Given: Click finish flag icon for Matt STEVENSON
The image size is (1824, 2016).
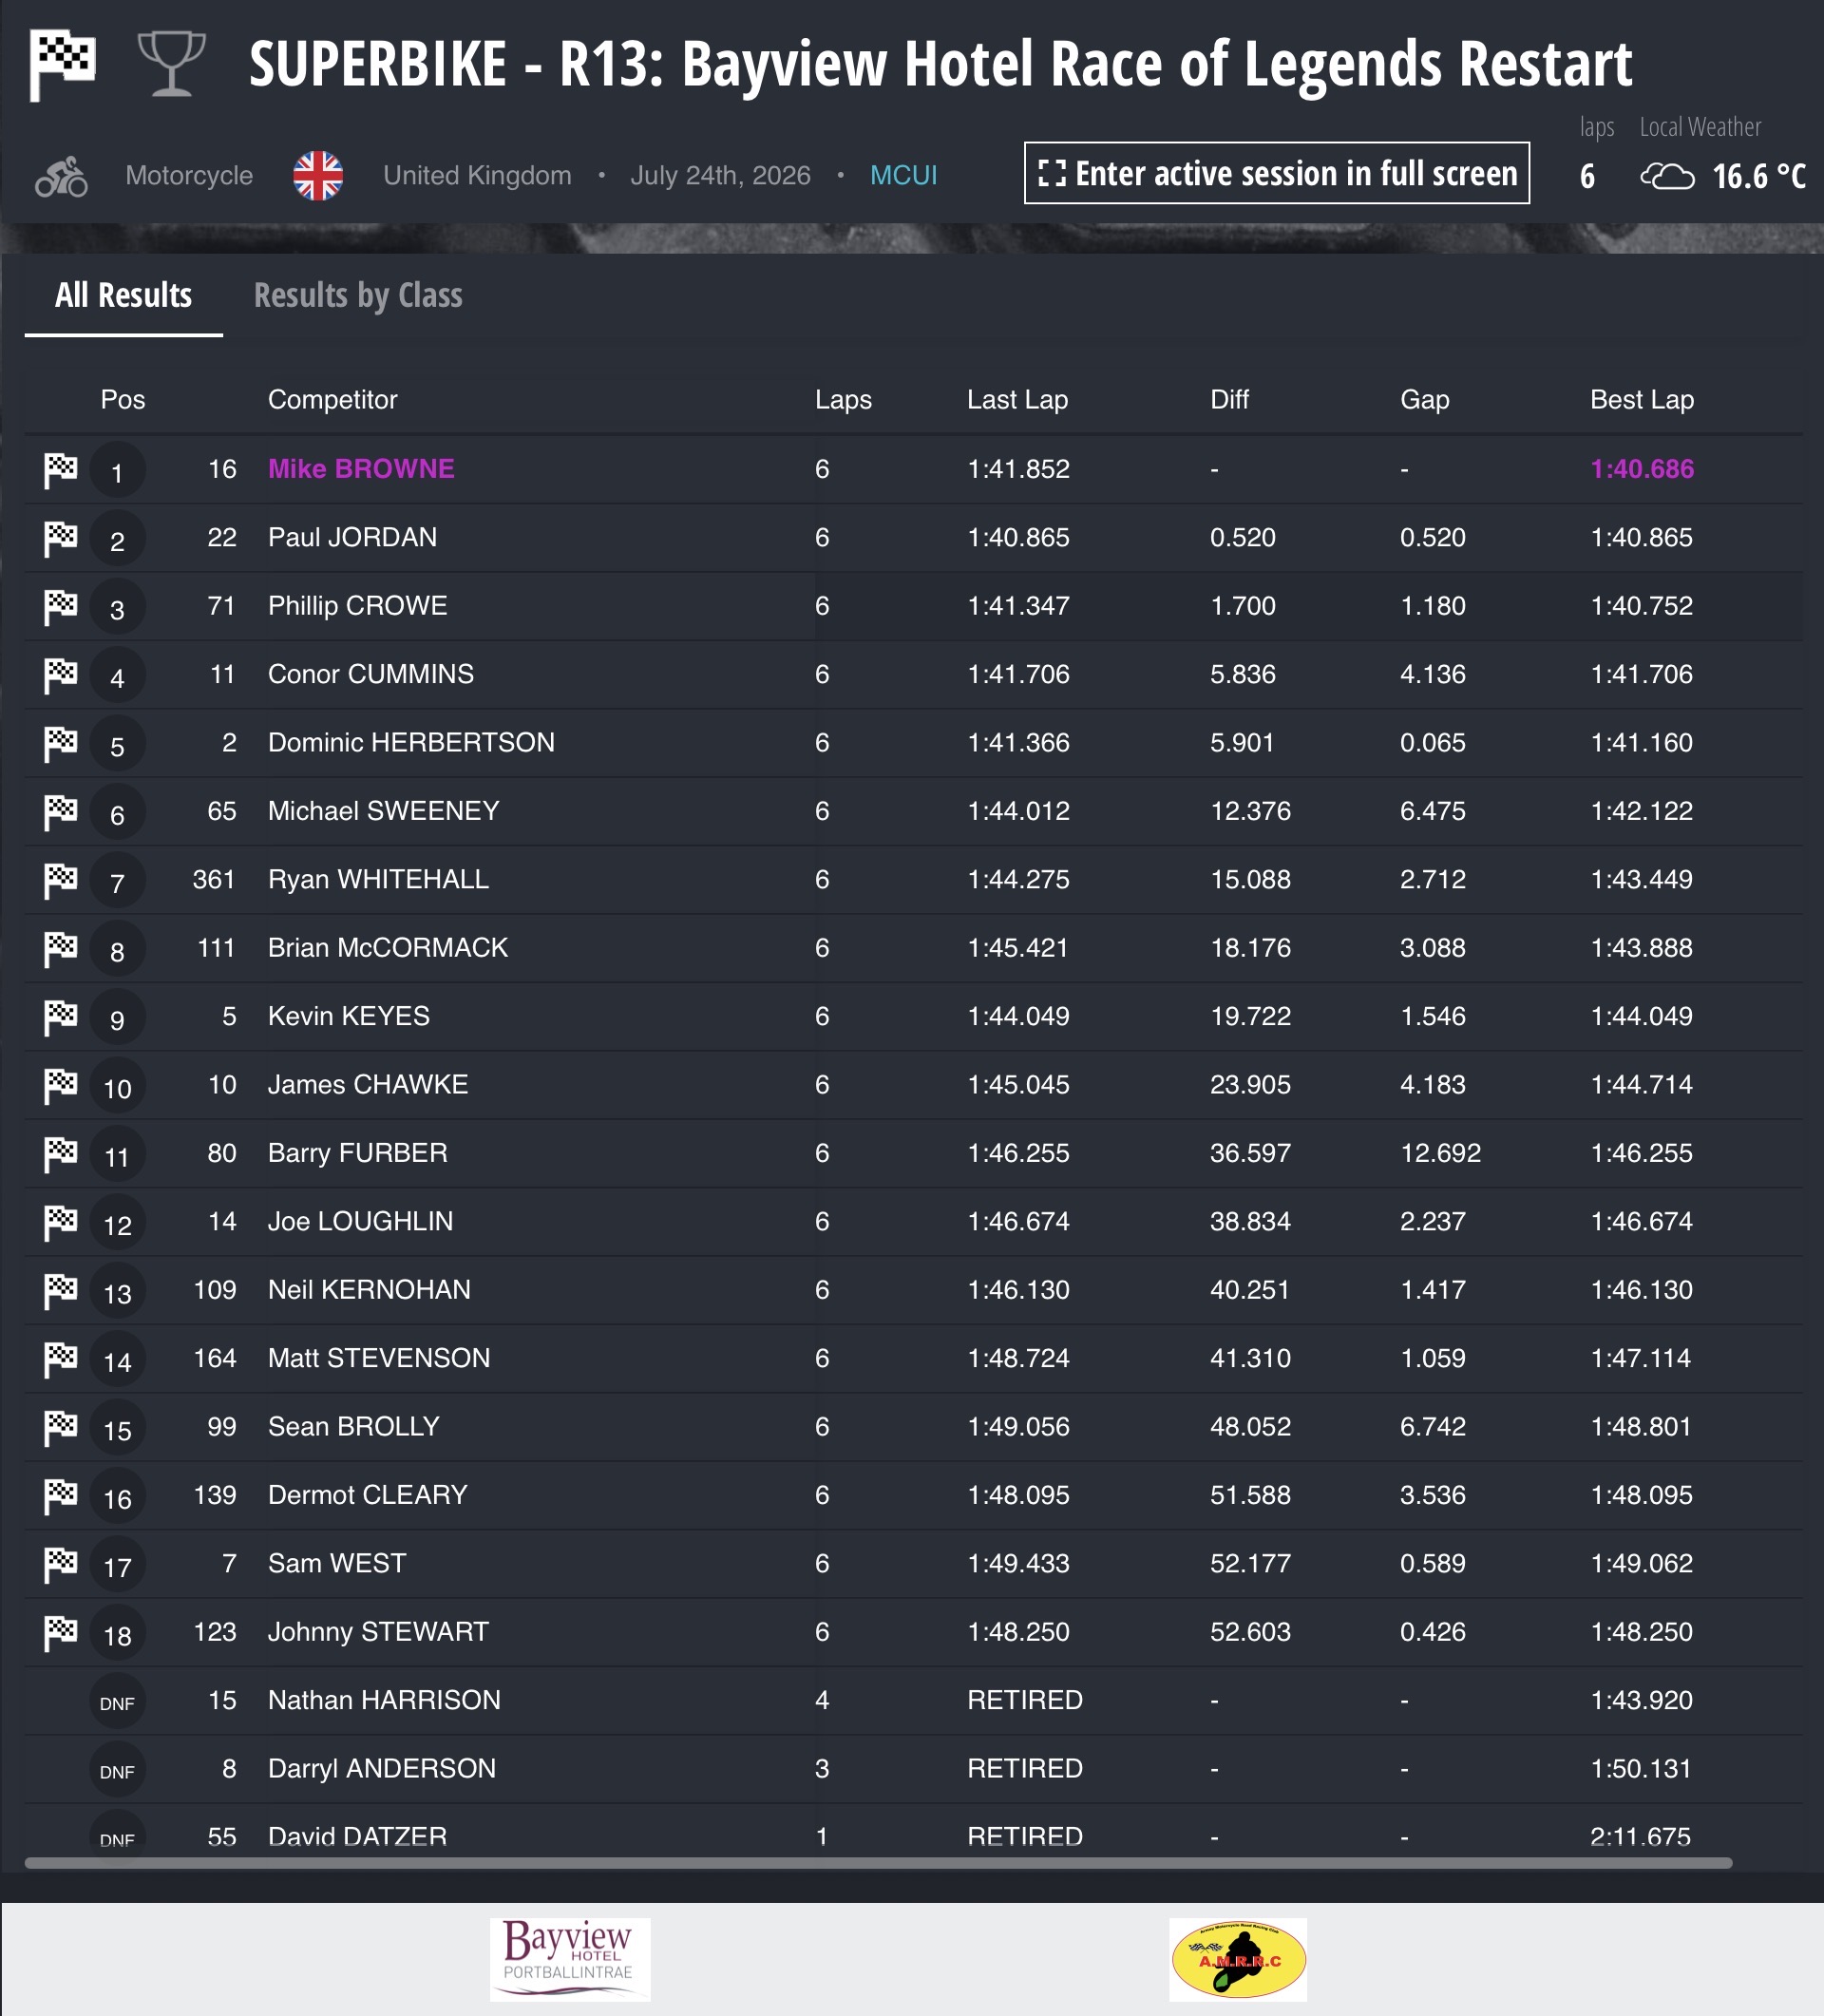Looking at the screenshot, I should point(60,1360).
